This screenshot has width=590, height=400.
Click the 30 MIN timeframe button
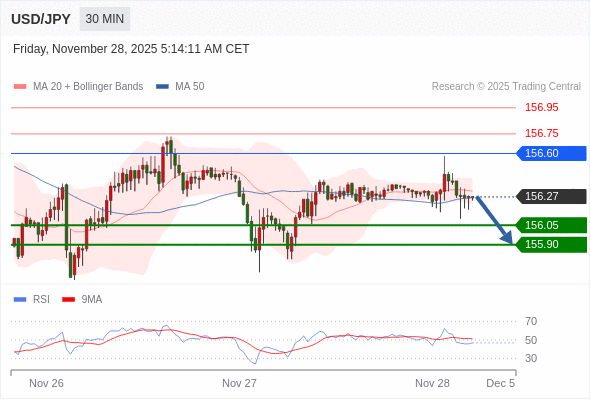(x=105, y=19)
